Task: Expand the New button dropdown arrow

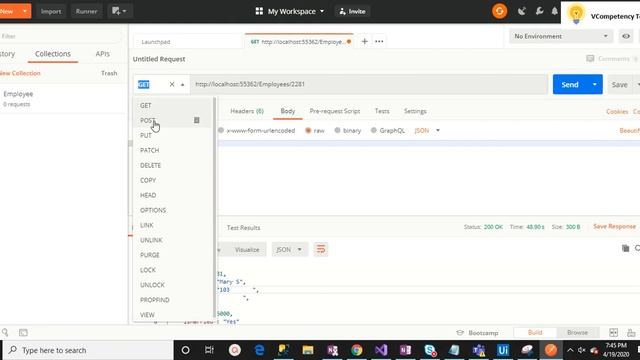Action: 25,11
